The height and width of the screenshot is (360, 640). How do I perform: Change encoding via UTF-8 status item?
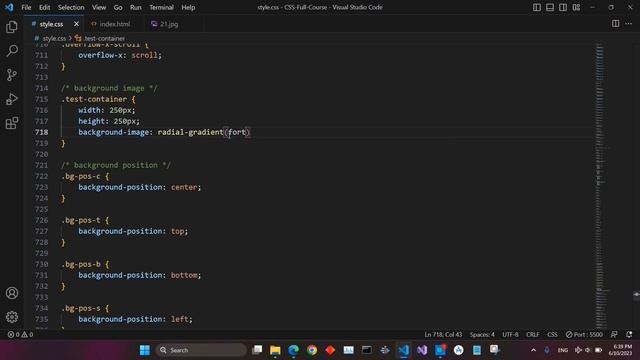(510, 334)
